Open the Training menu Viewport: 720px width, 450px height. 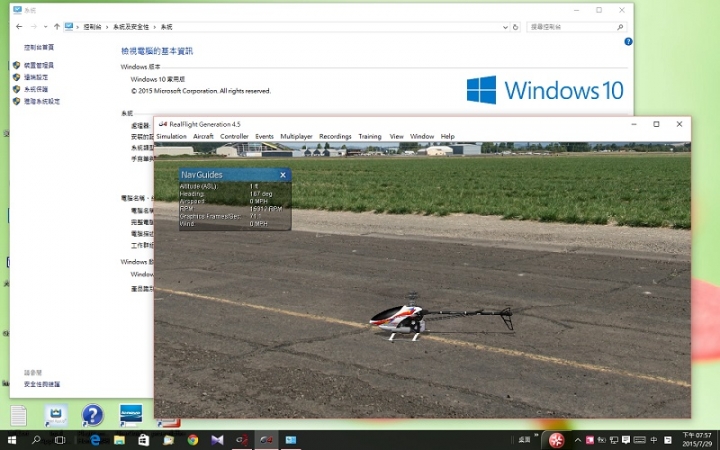pyautogui.click(x=370, y=136)
